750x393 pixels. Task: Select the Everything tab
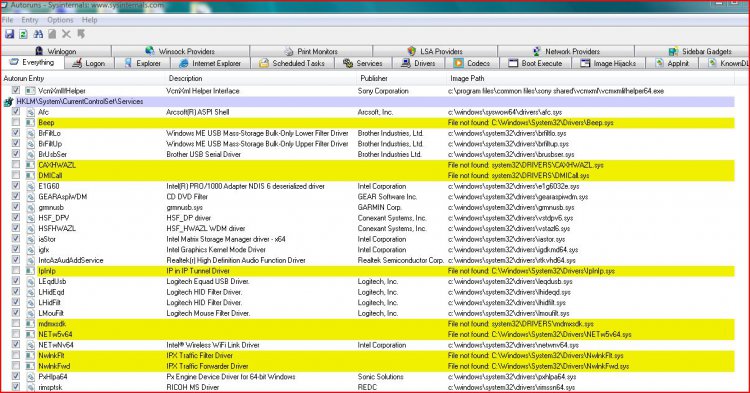[x=32, y=63]
